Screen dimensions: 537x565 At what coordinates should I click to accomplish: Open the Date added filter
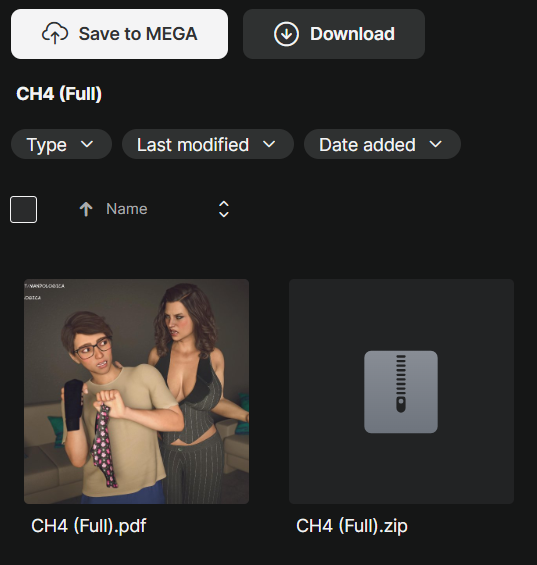pyautogui.click(x=382, y=144)
